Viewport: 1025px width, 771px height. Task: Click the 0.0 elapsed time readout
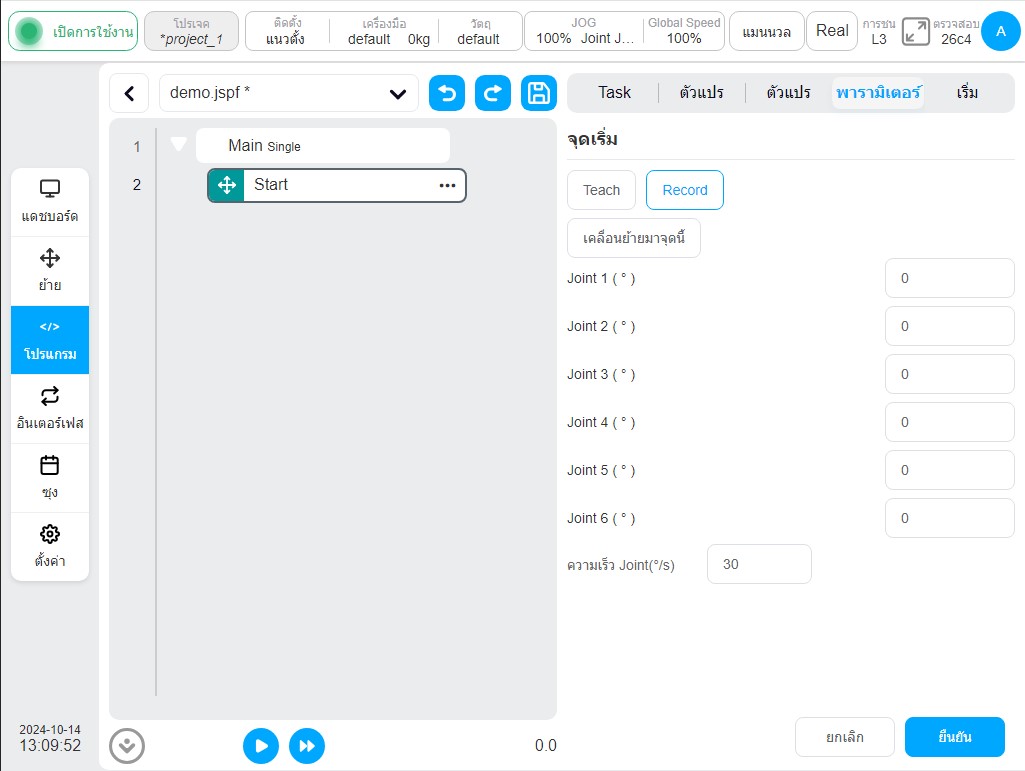545,745
